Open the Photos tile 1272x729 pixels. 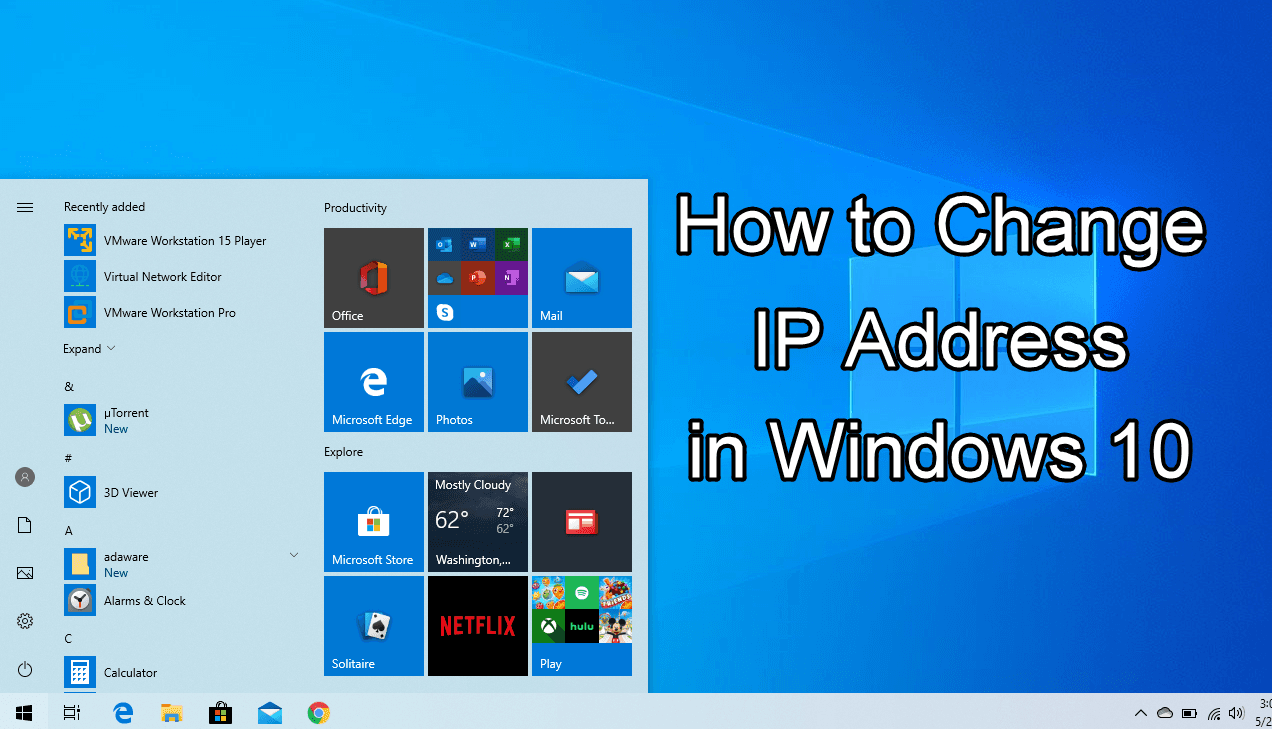click(477, 381)
